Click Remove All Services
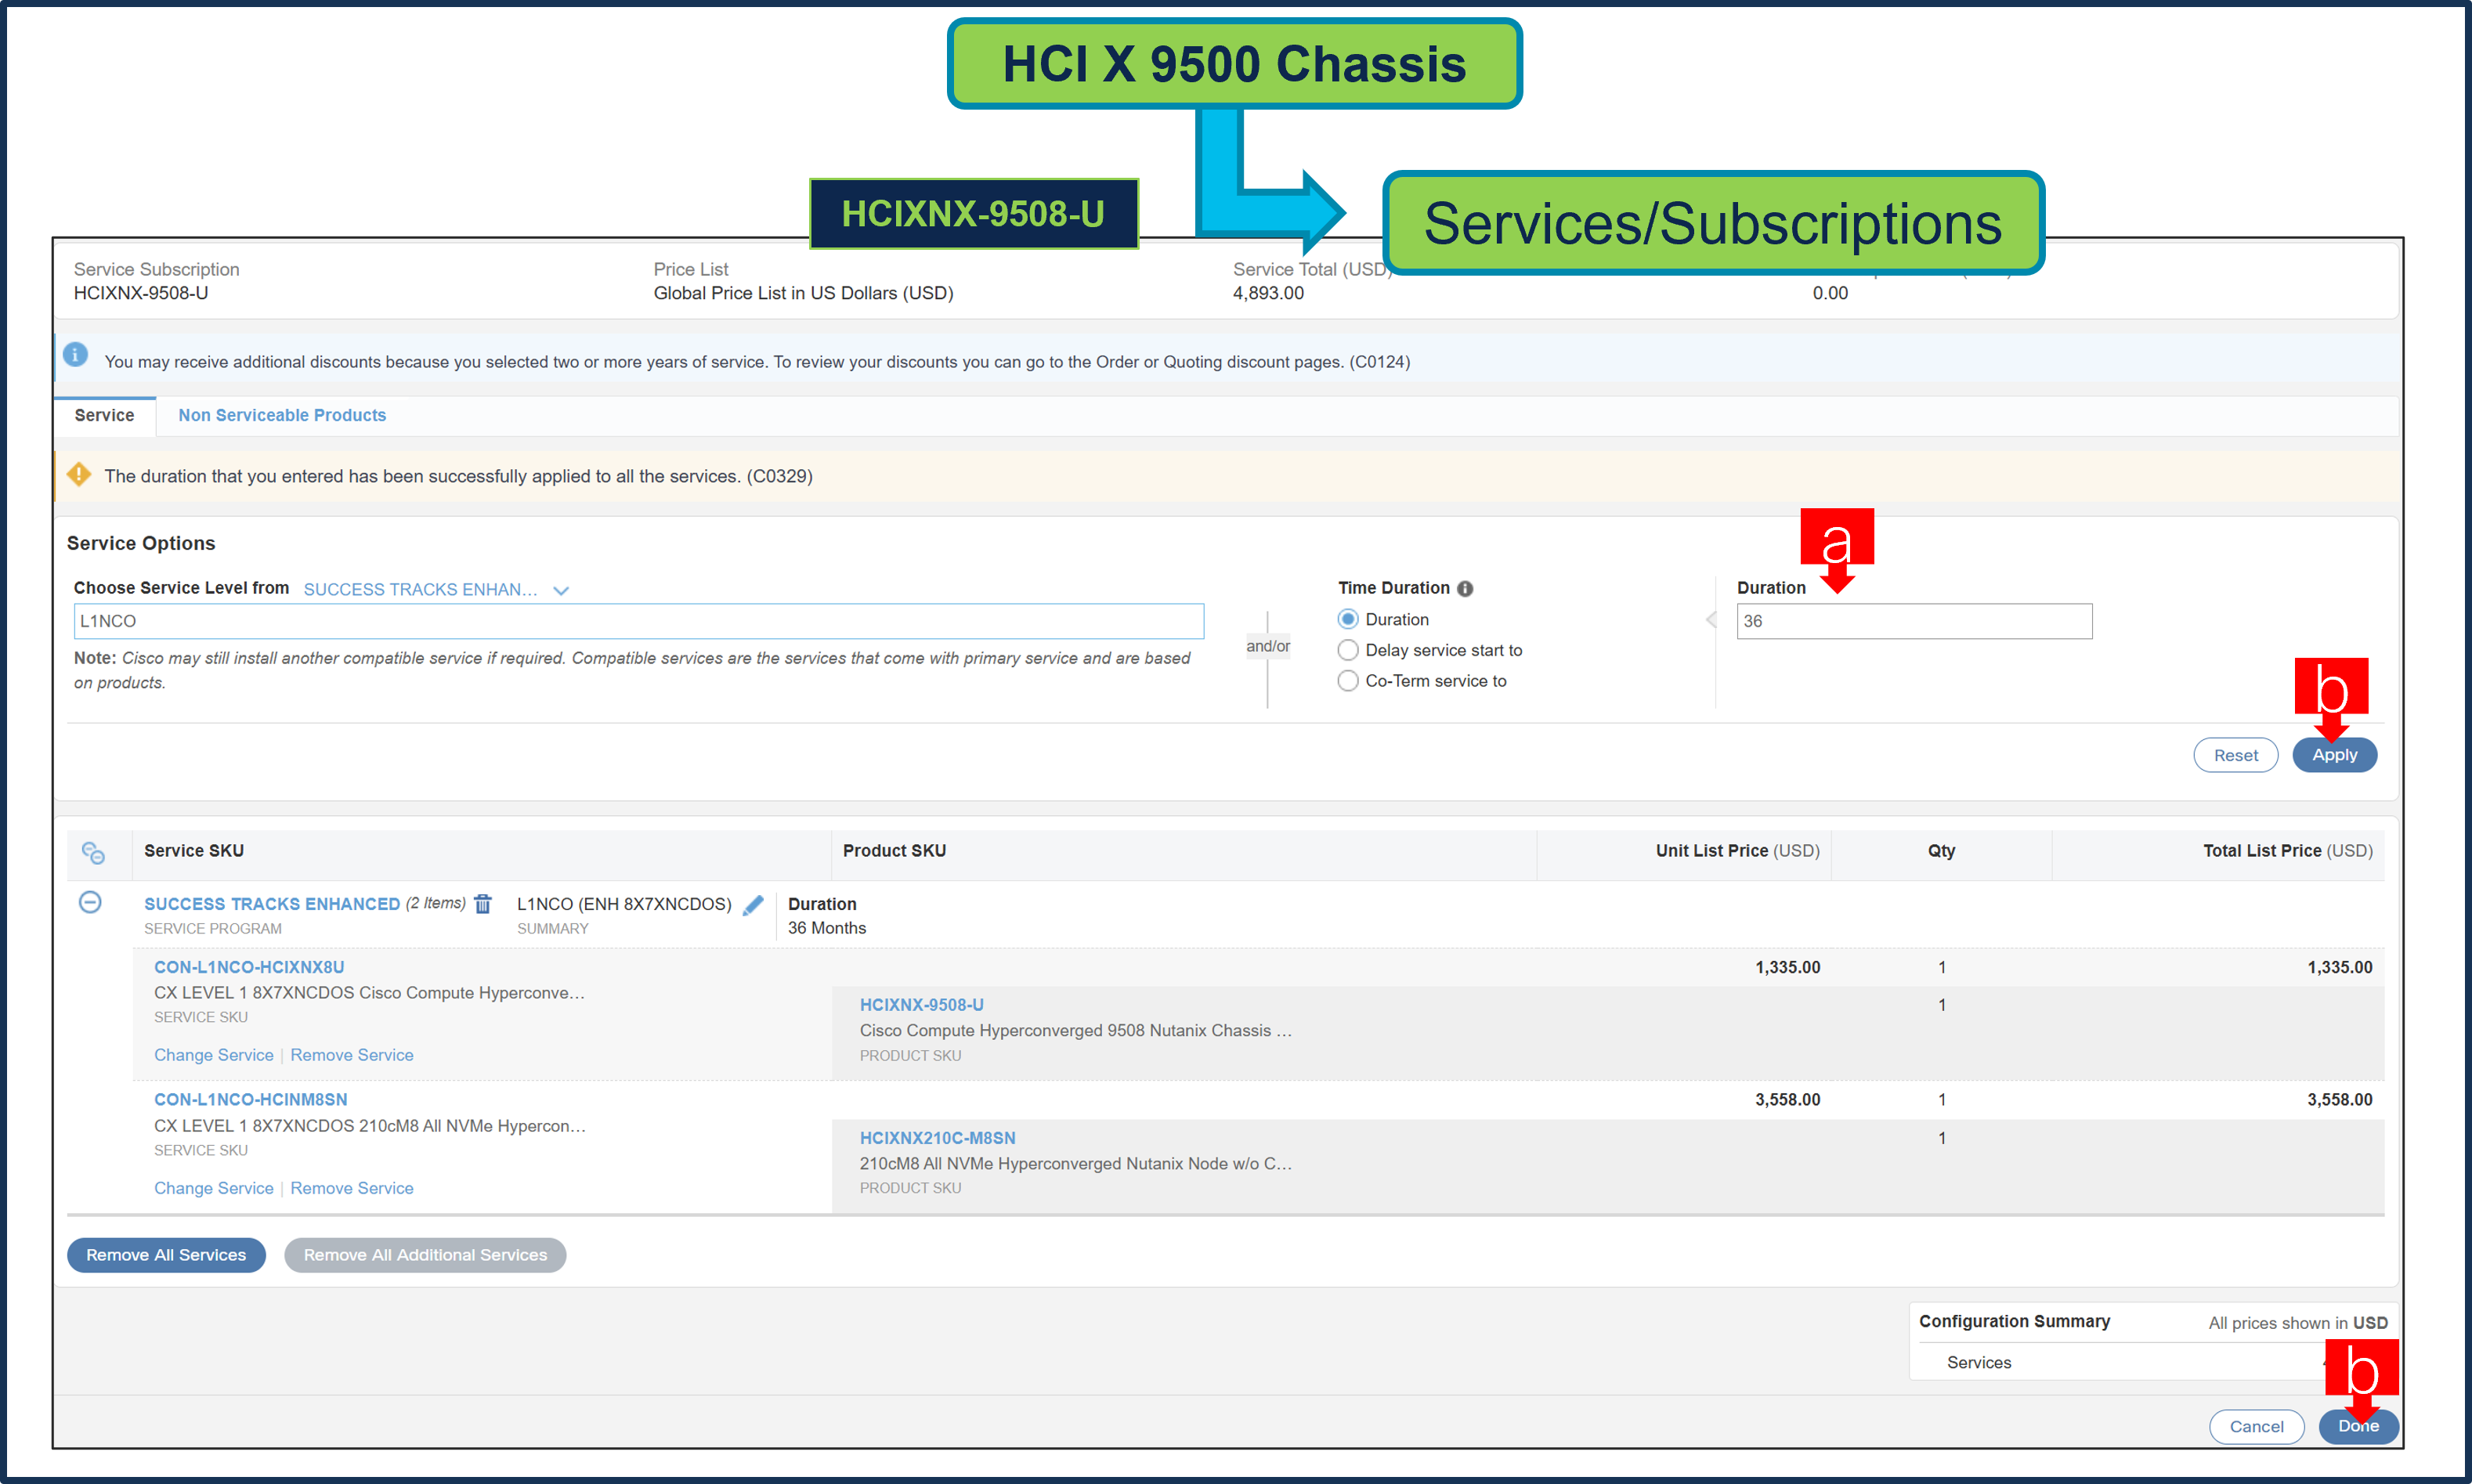 point(166,1254)
